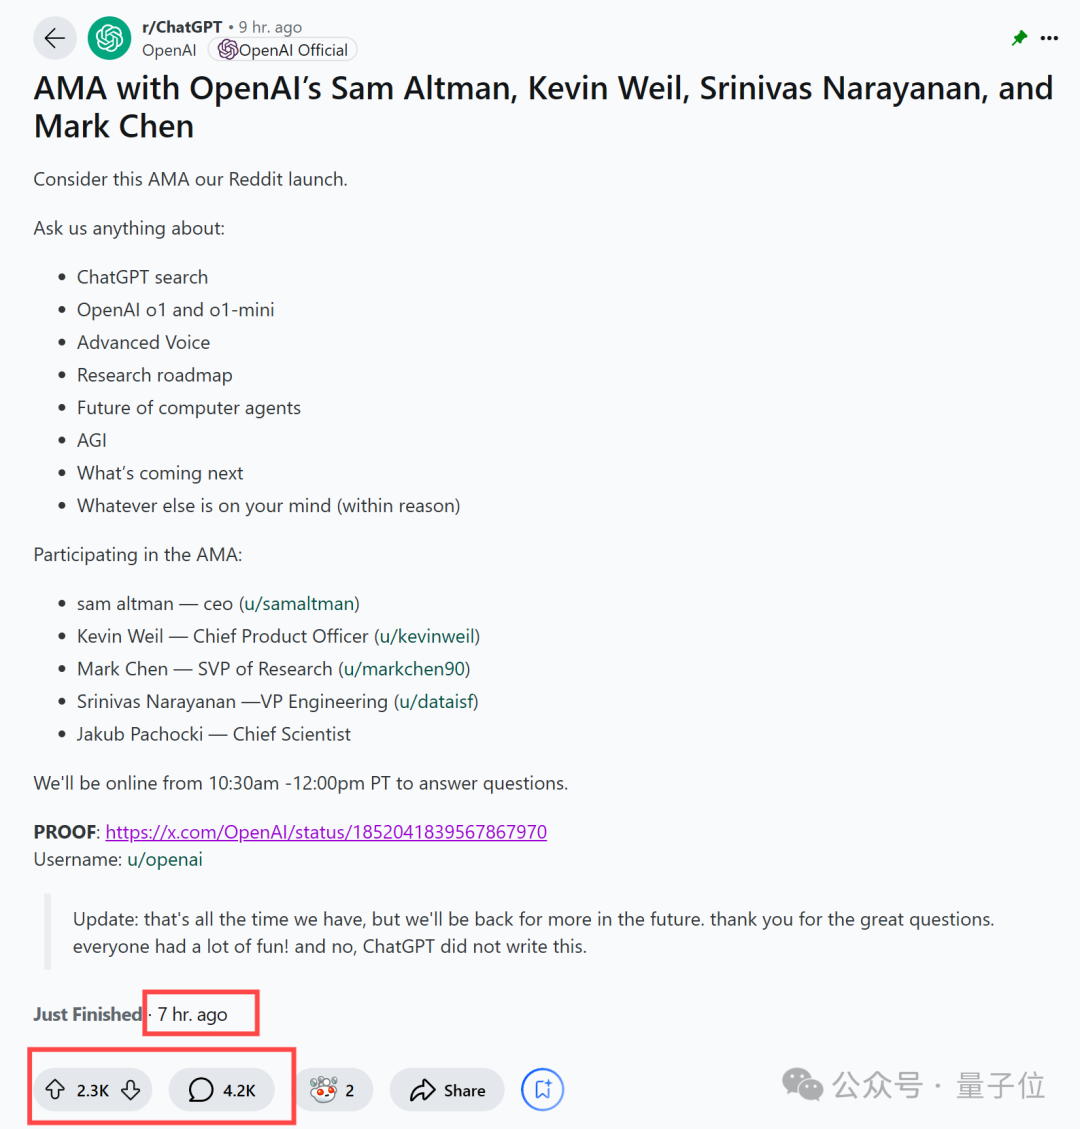The width and height of the screenshot is (1080, 1129).
Task: Visit the u/dataisf profile link
Action: [436, 702]
